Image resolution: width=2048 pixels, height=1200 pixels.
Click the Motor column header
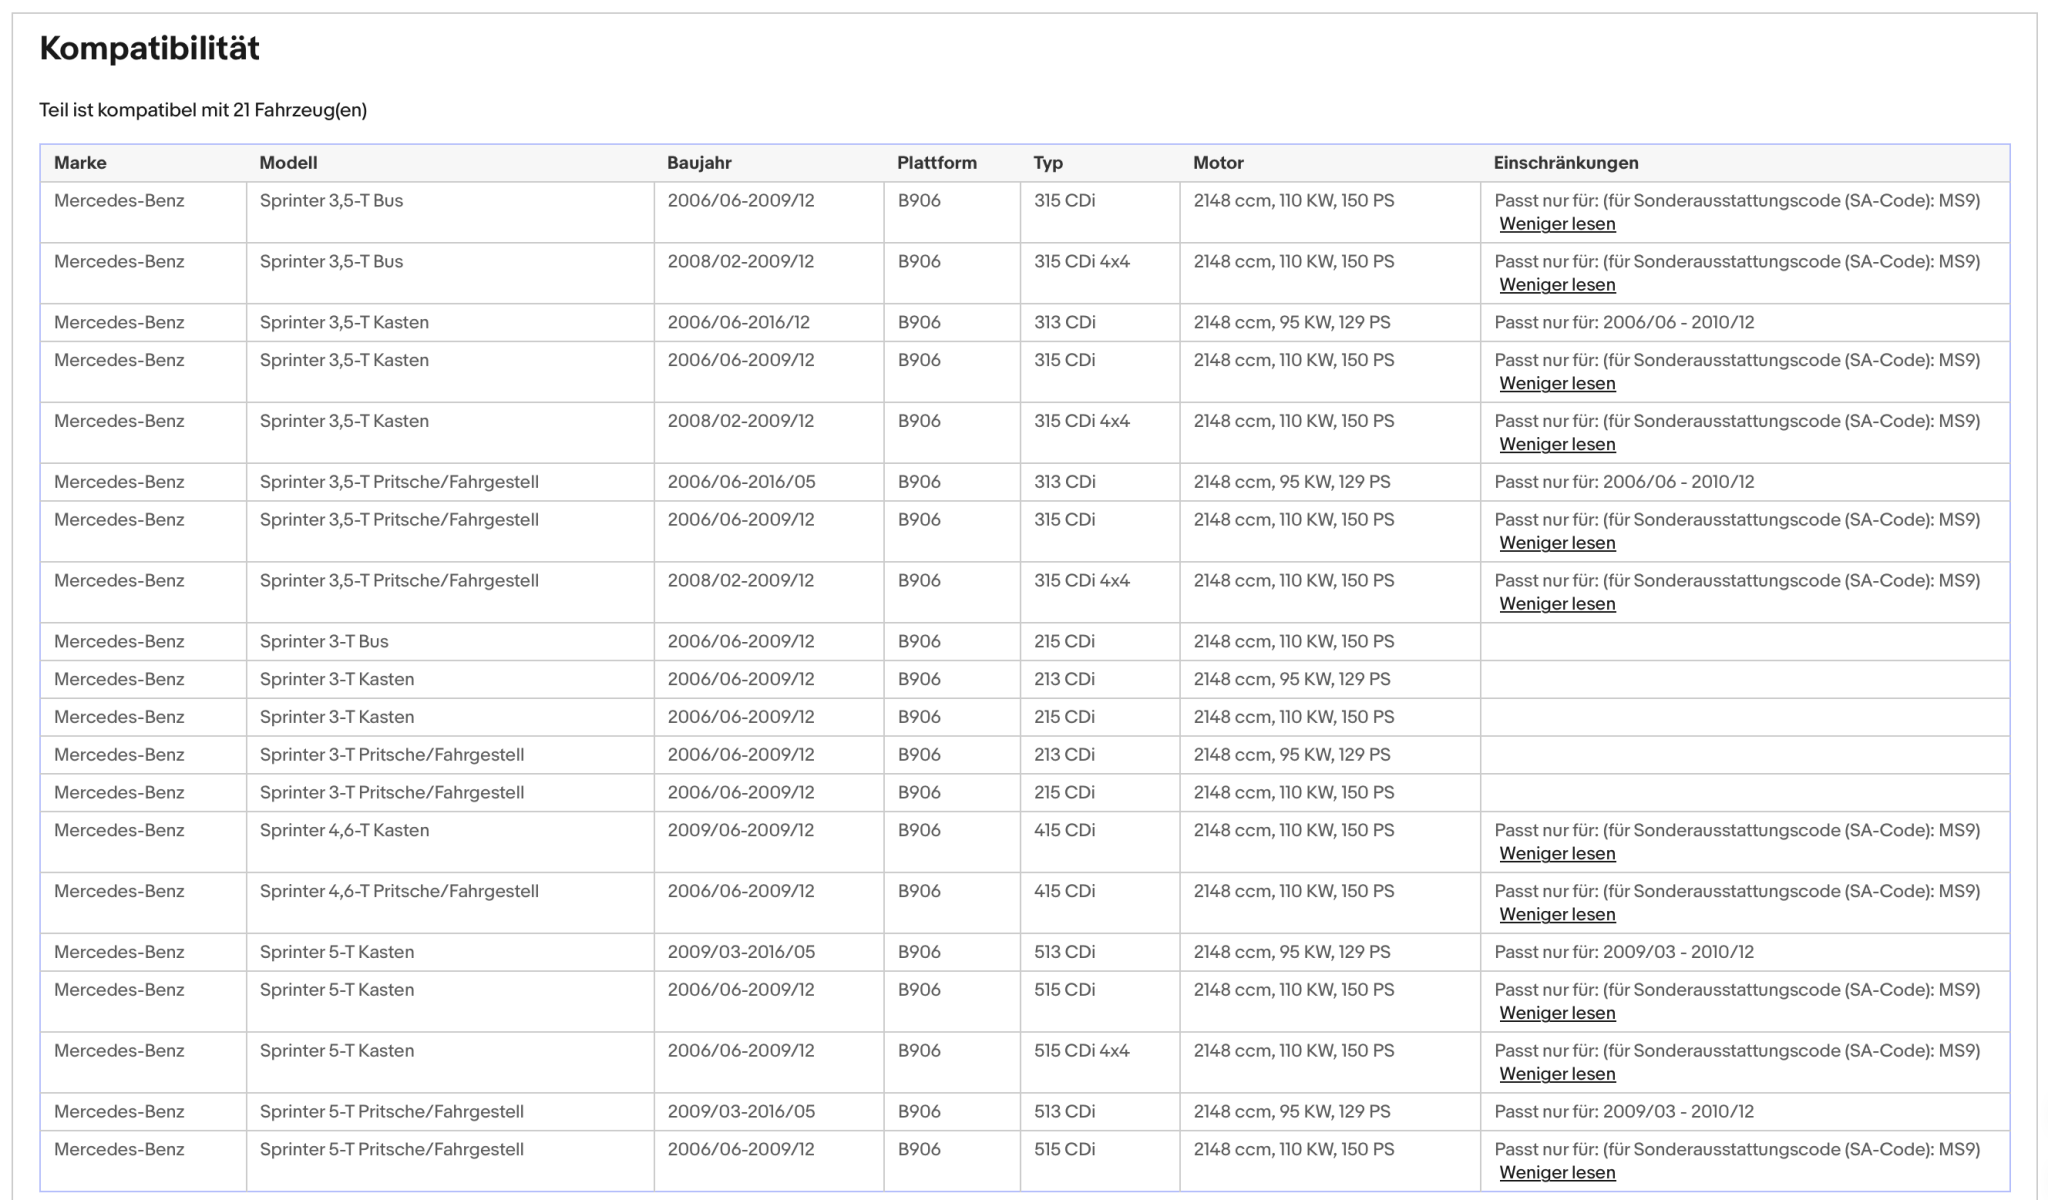tap(1218, 163)
